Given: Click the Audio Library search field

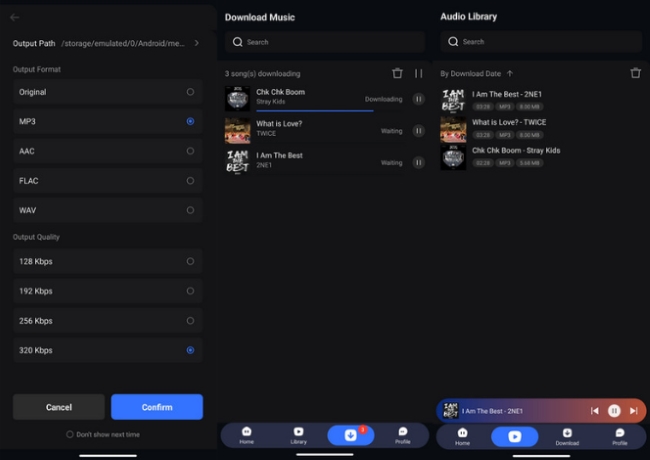Looking at the screenshot, I should pyautogui.click(x=541, y=41).
